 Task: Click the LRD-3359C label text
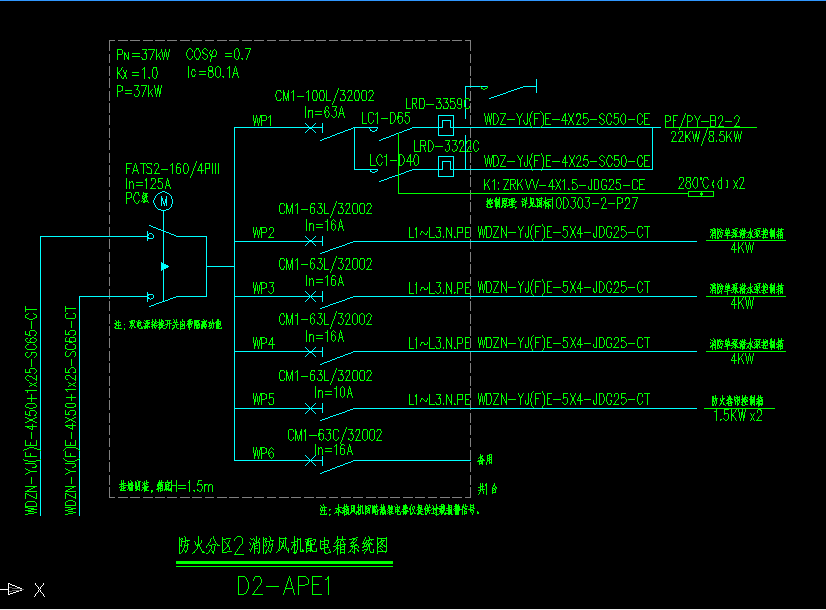(438, 104)
